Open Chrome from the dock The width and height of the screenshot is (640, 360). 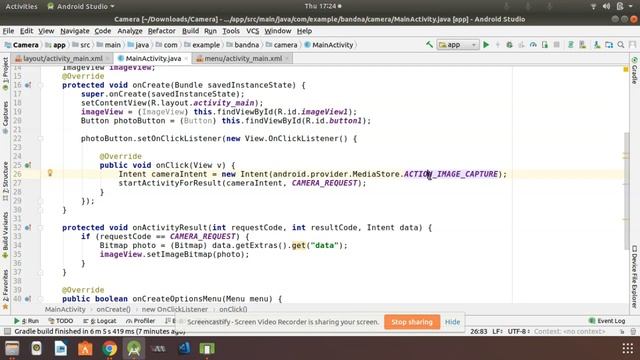click(x=109, y=349)
